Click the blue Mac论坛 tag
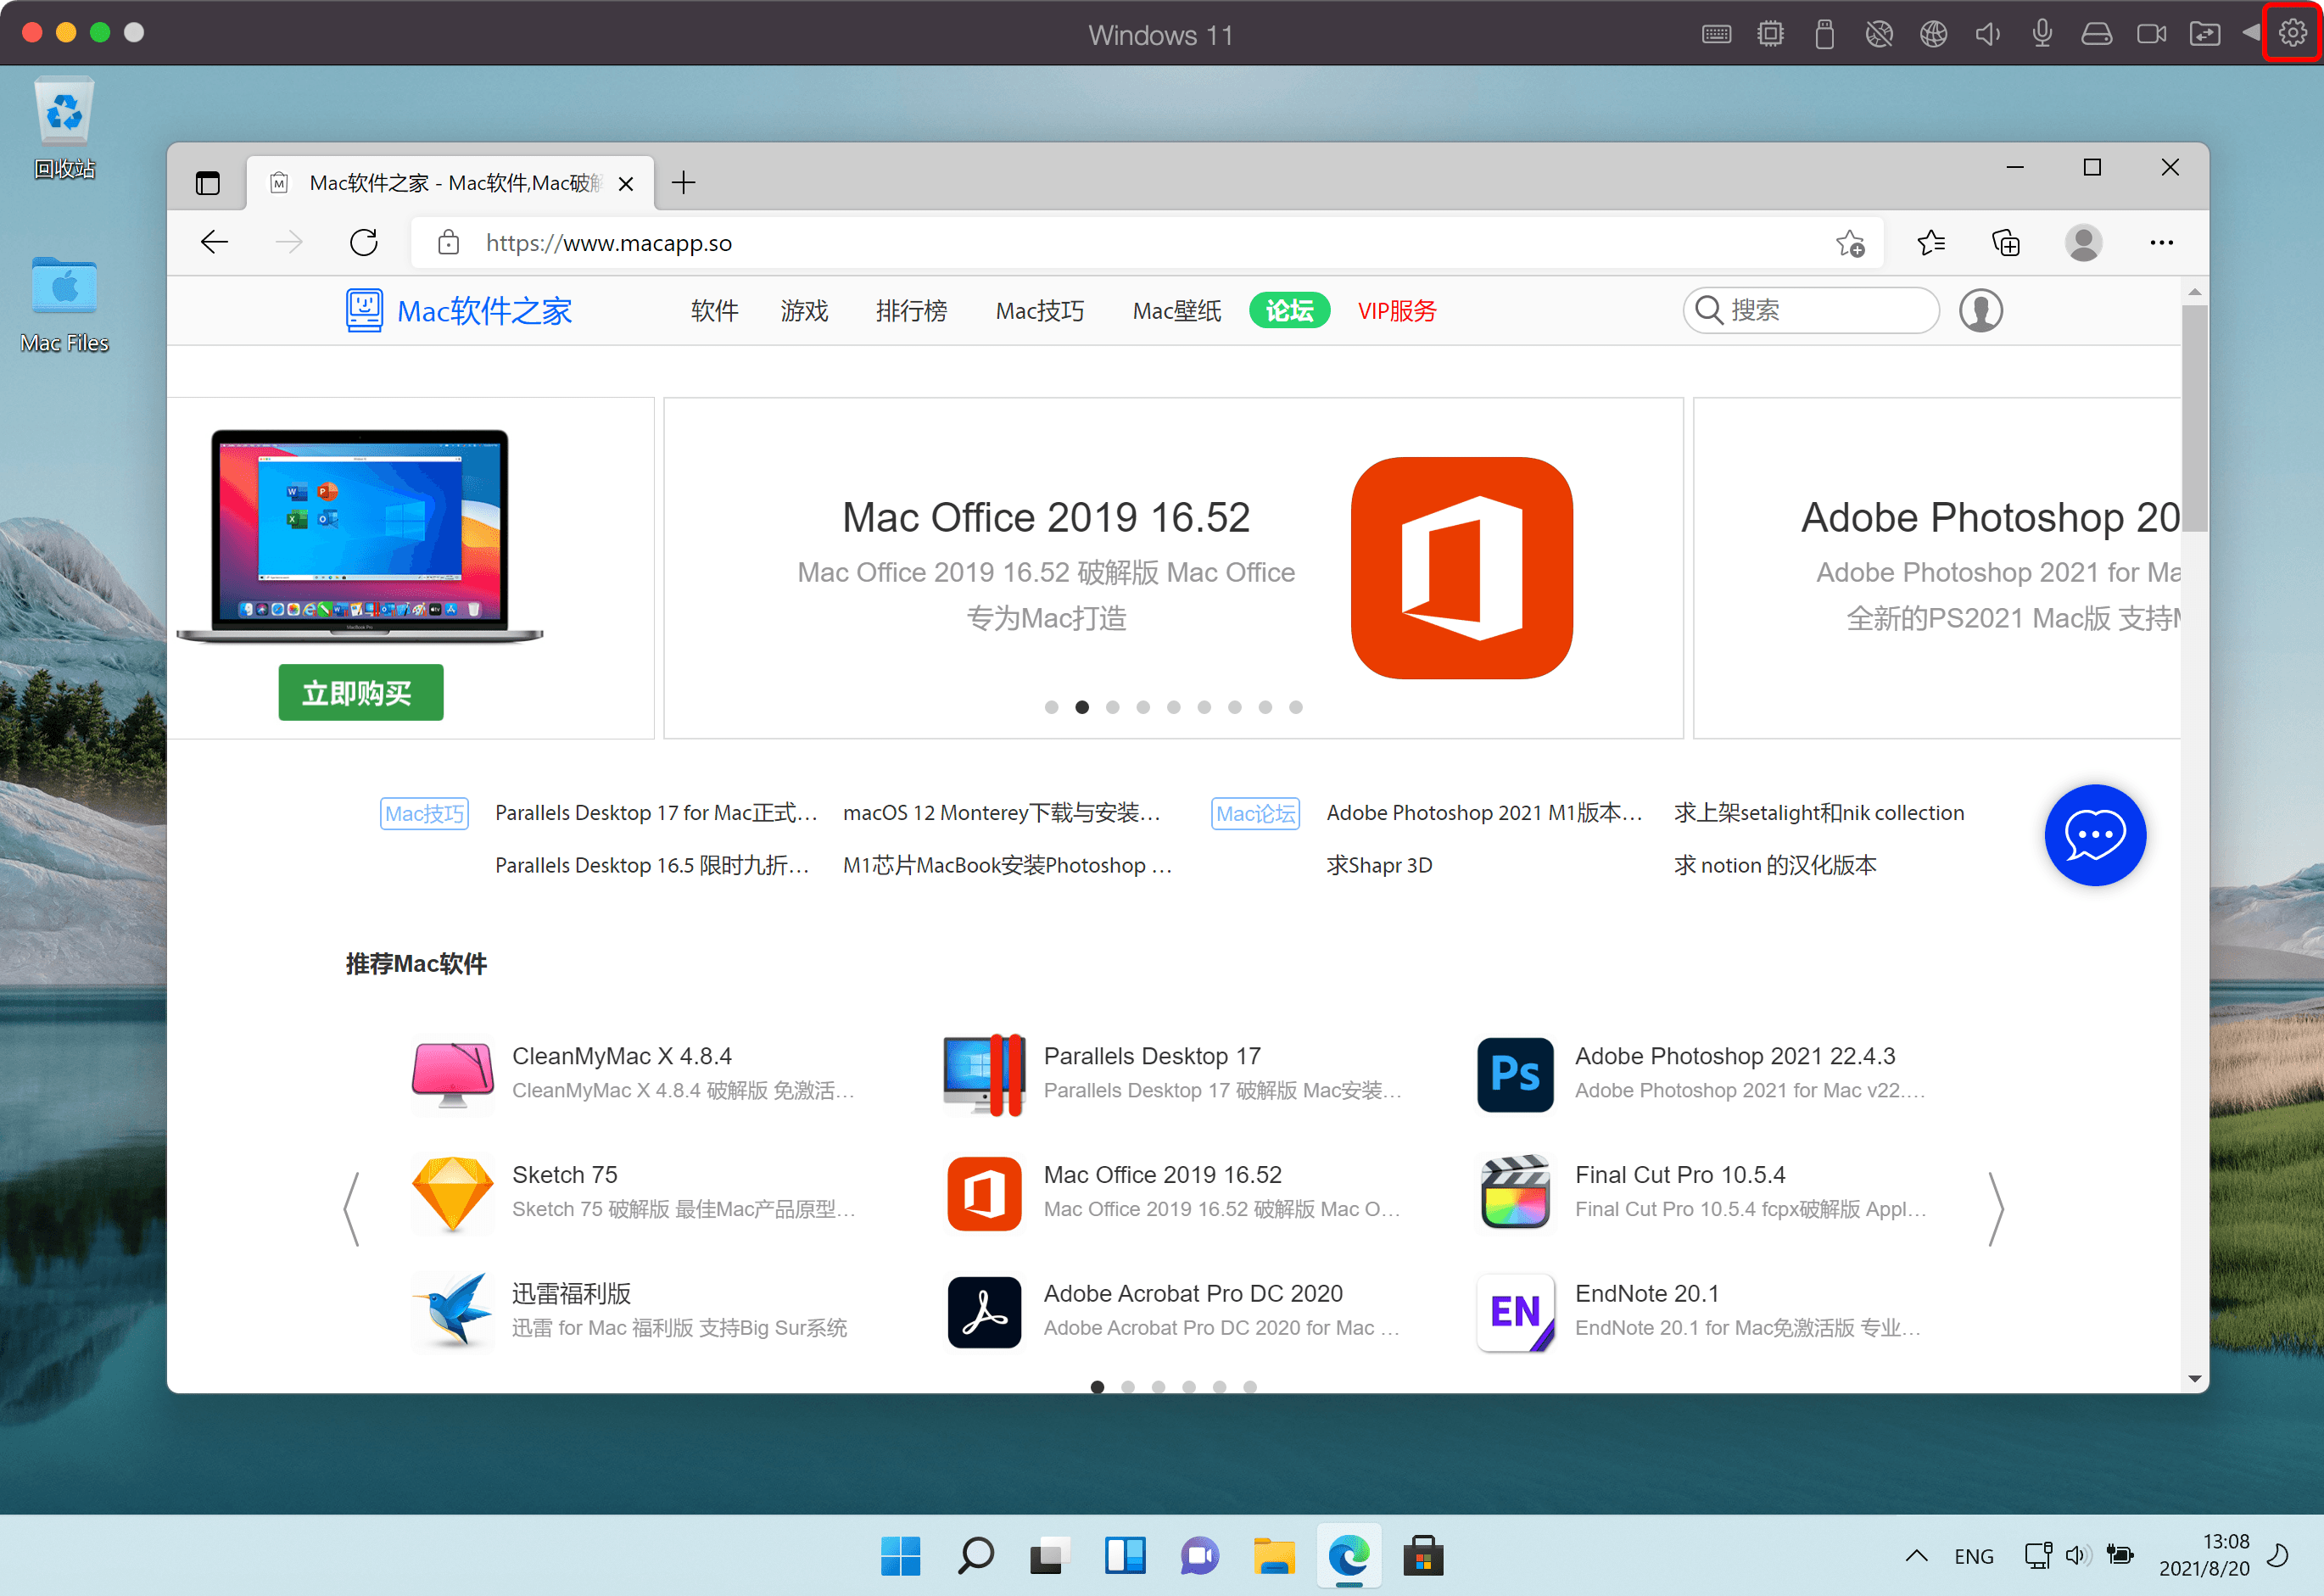 (x=1255, y=814)
